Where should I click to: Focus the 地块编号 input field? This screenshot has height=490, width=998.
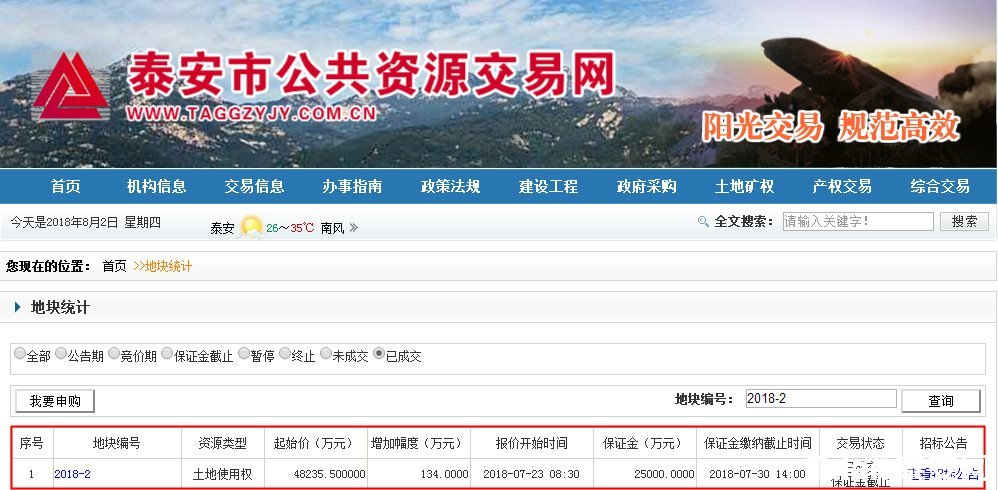(821, 399)
